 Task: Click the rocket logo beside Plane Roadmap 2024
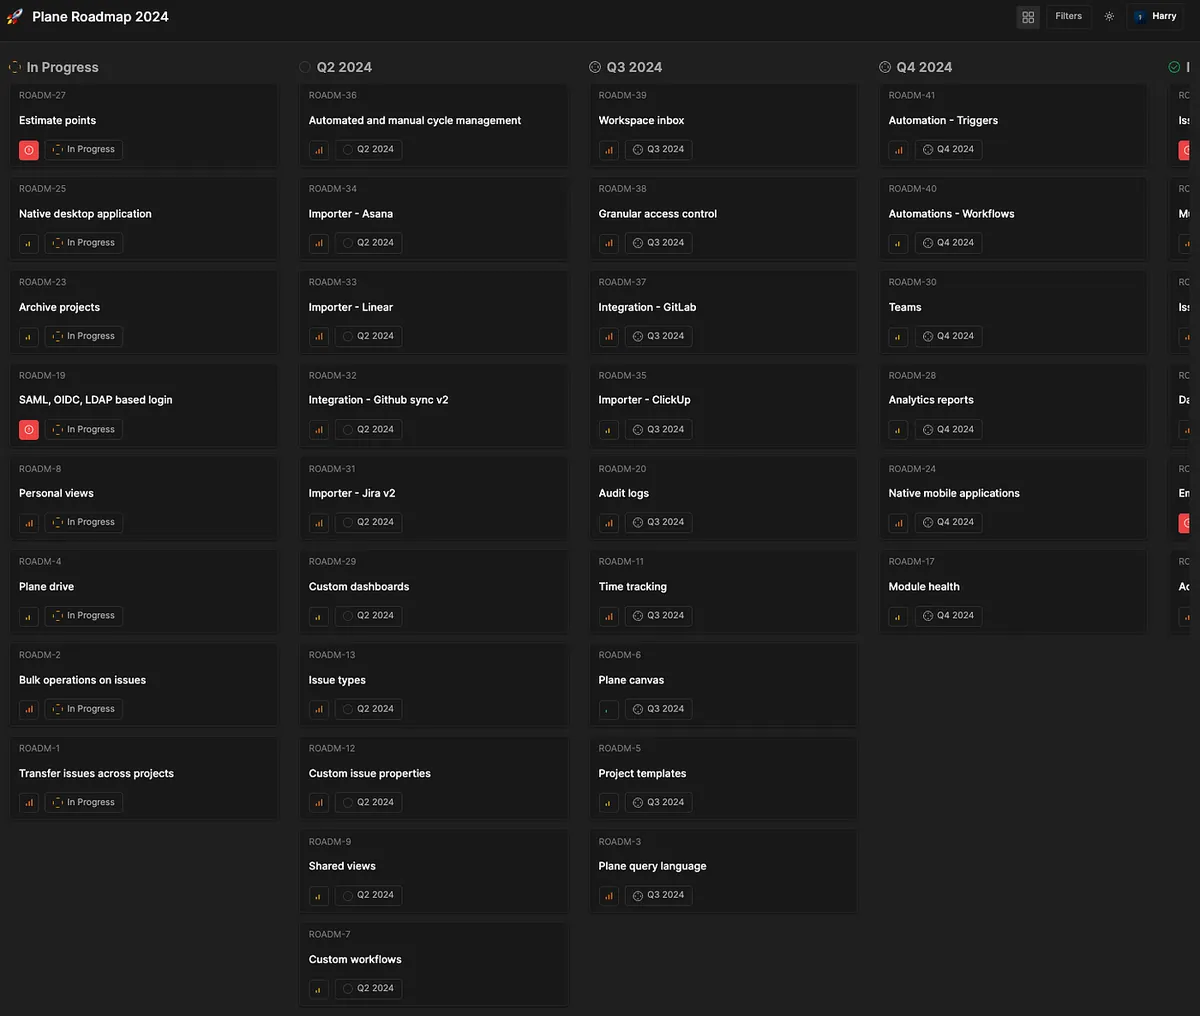click(x=15, y=17)
